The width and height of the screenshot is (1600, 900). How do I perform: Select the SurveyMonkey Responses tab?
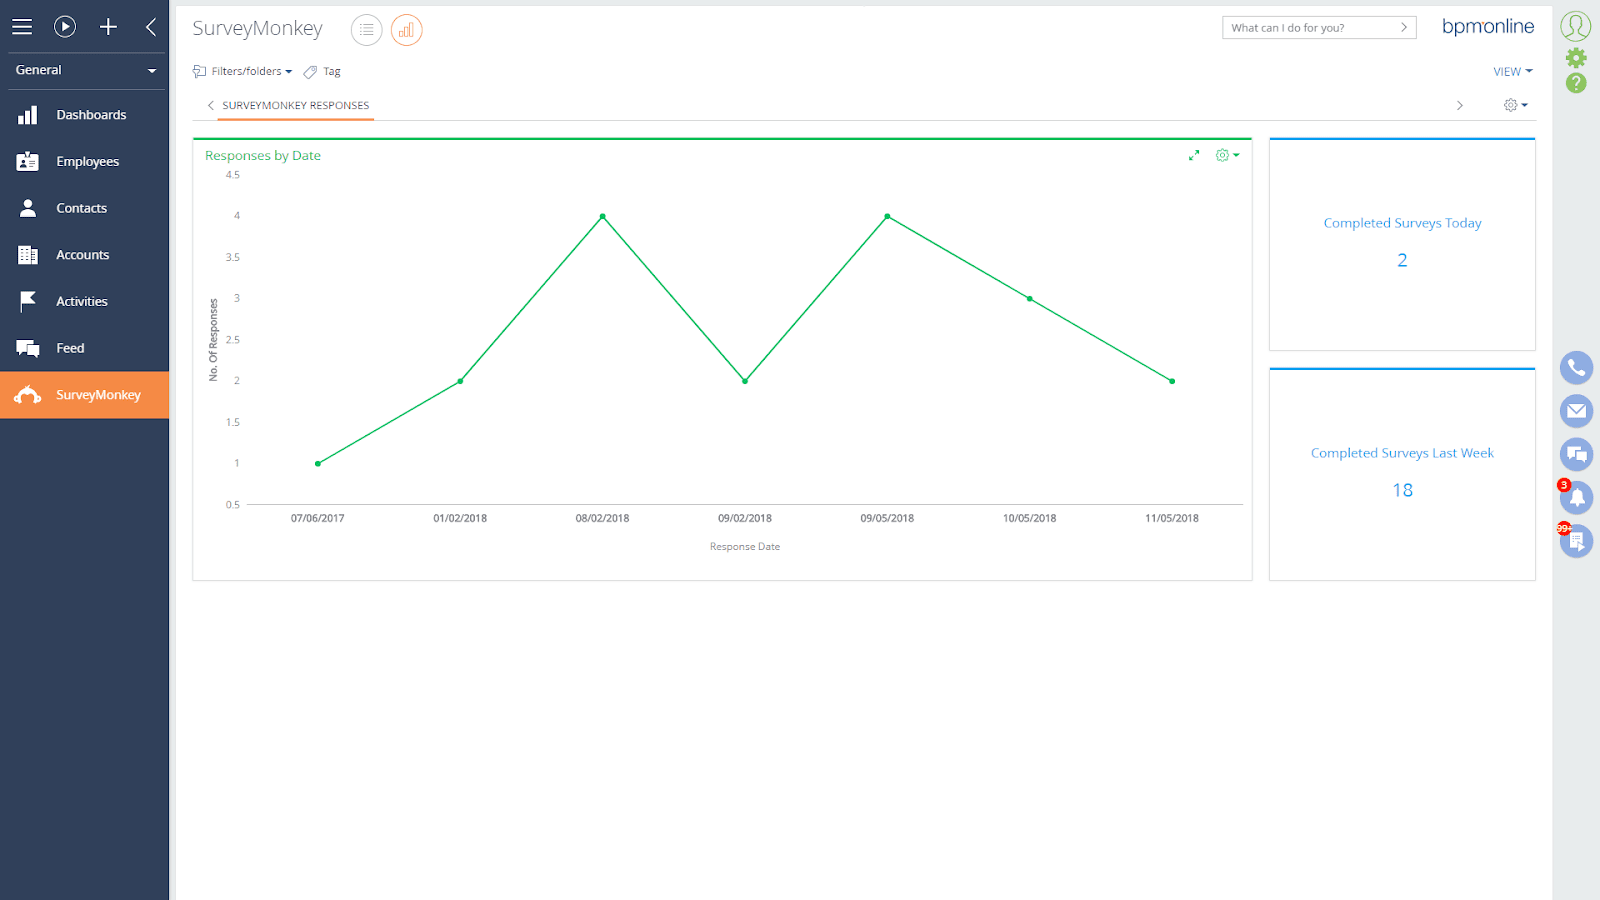[295, 105]
